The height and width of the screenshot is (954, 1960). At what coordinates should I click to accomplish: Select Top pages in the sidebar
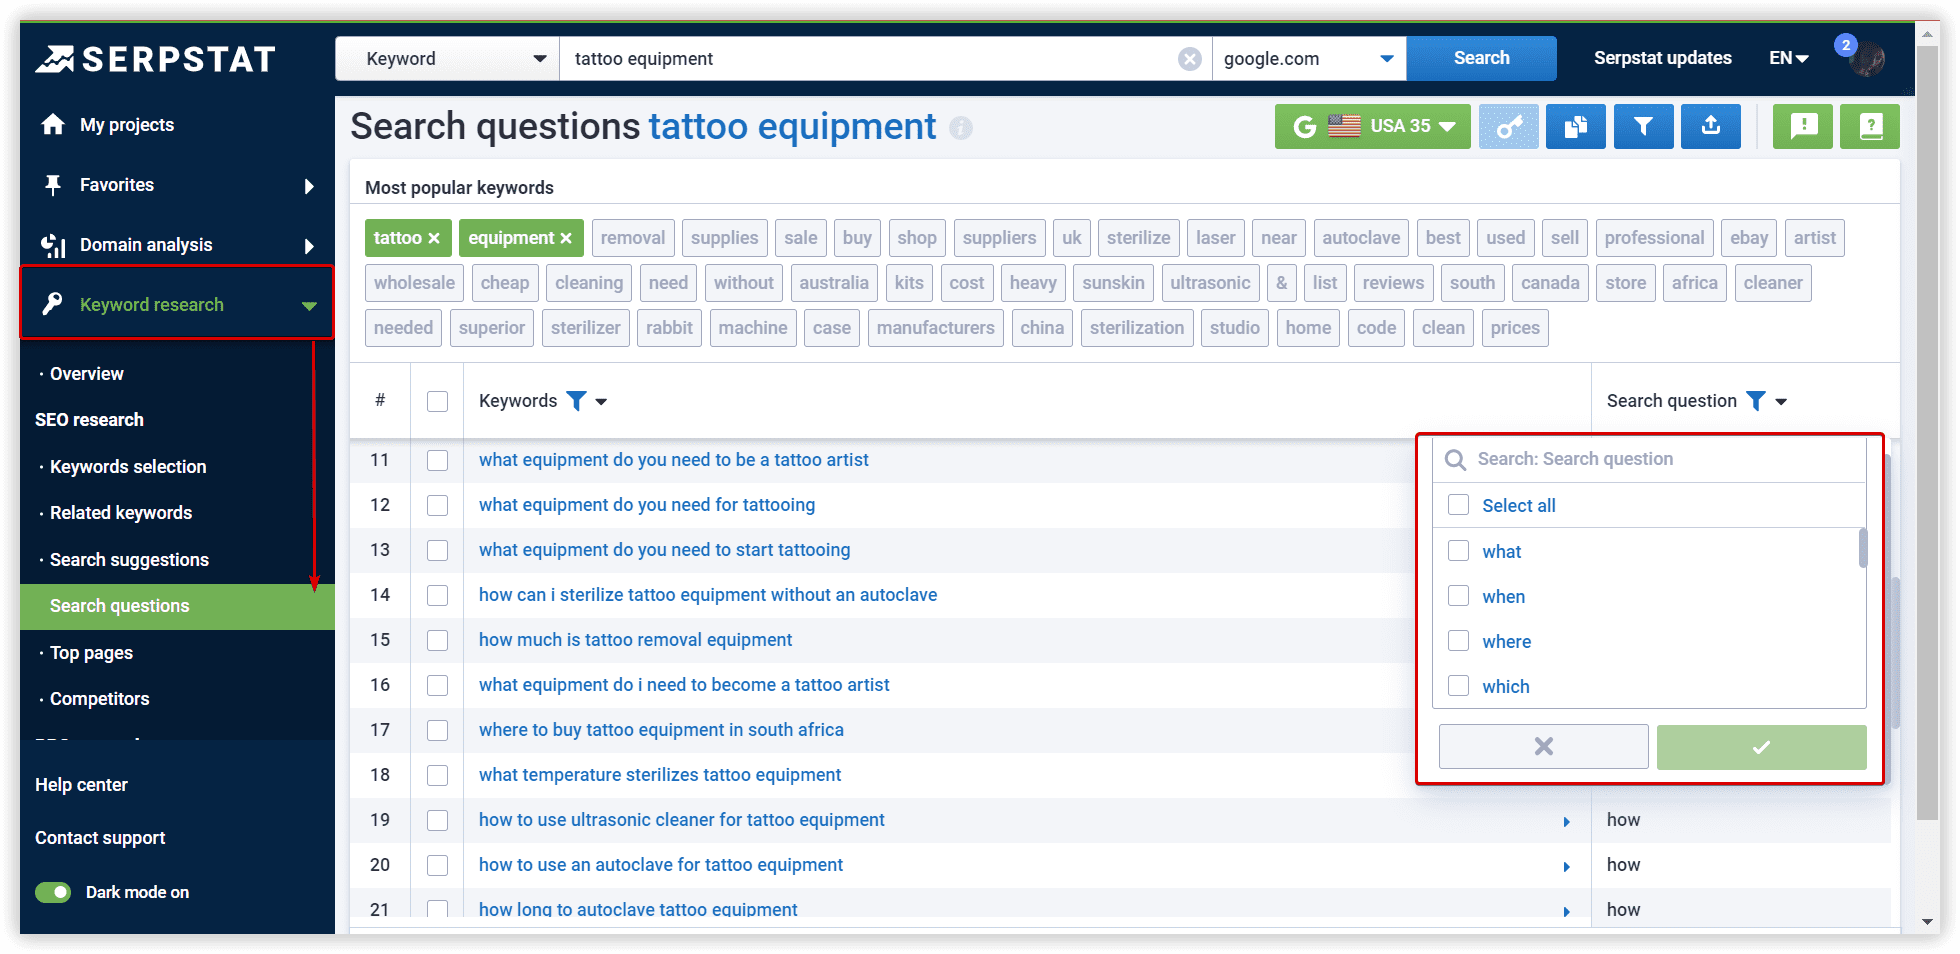click(x=90, y=653)
